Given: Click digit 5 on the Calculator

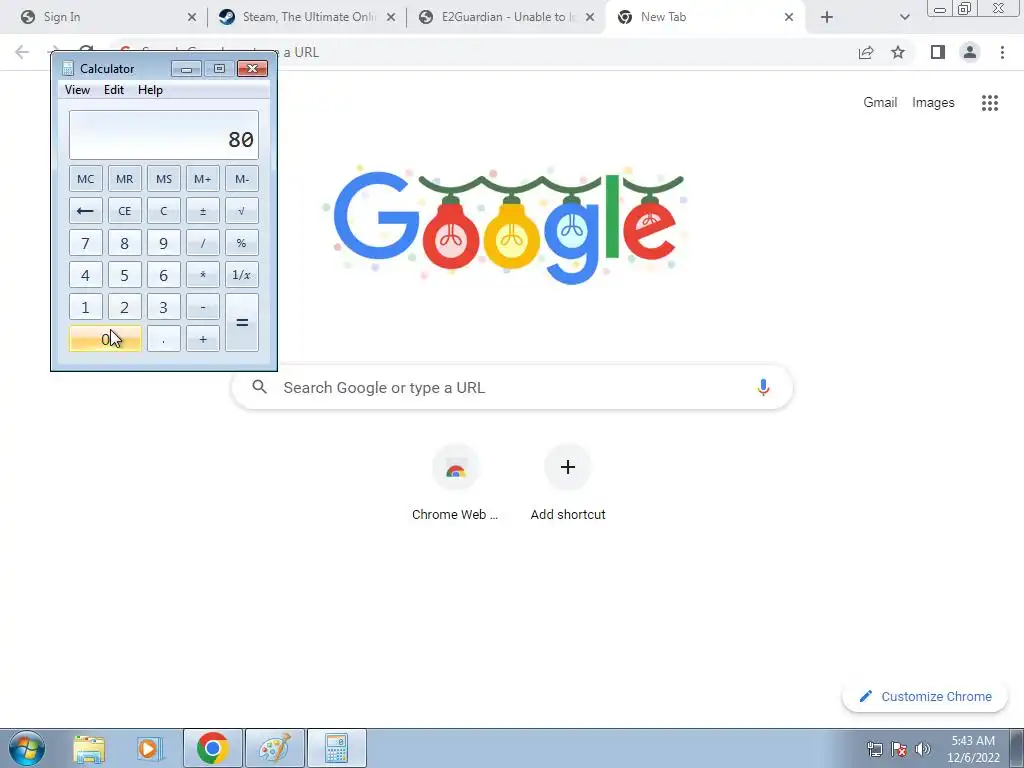Looking at the screenshot, I should tap(125, 275).
